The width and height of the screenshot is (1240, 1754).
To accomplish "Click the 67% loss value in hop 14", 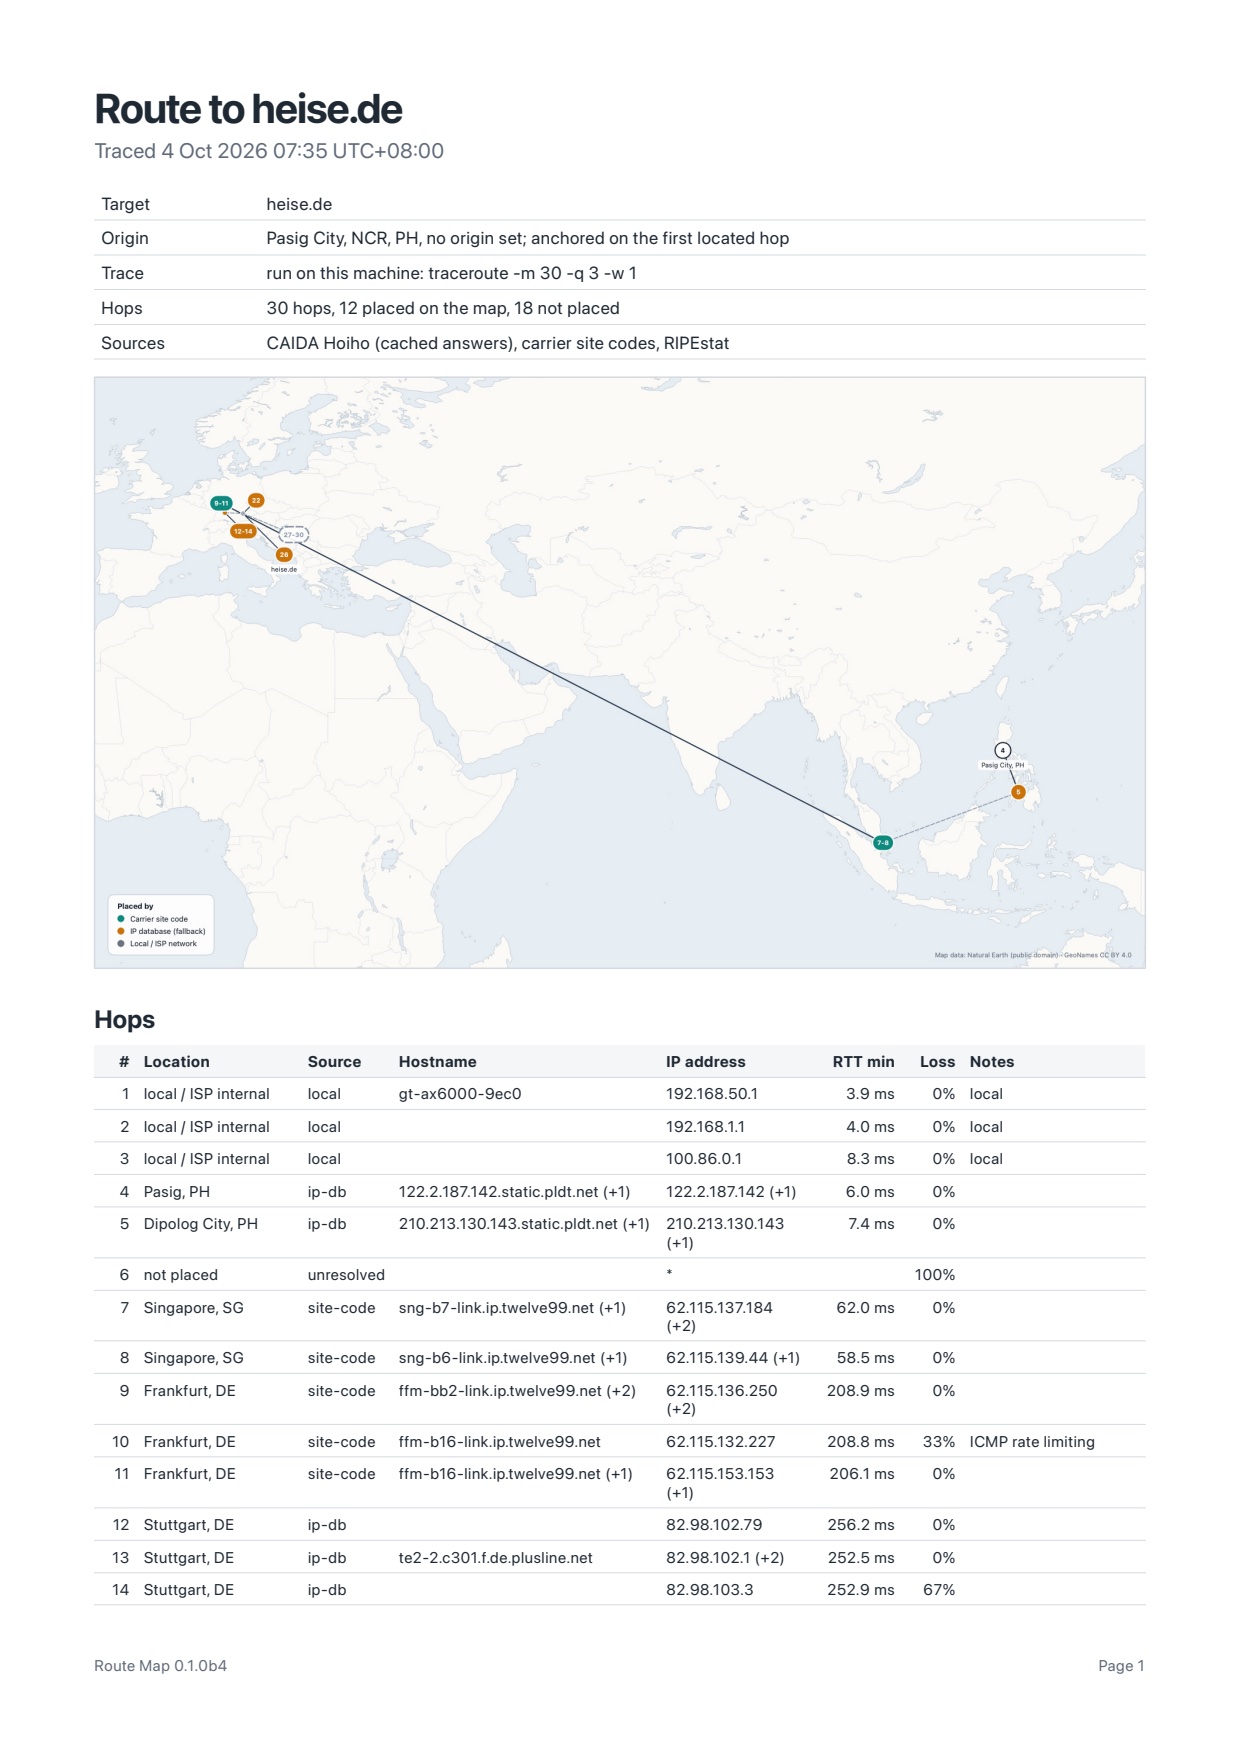I will tap(939, 1590).
